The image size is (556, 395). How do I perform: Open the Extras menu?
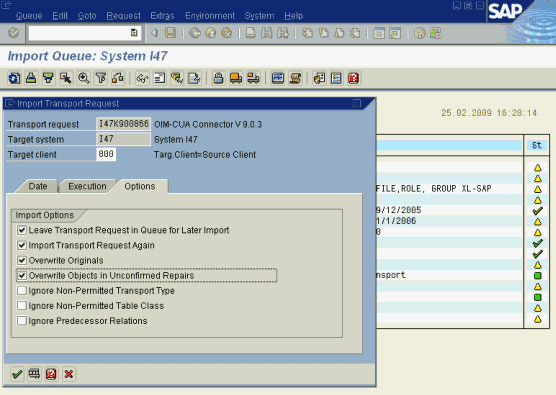click(162, 16)
